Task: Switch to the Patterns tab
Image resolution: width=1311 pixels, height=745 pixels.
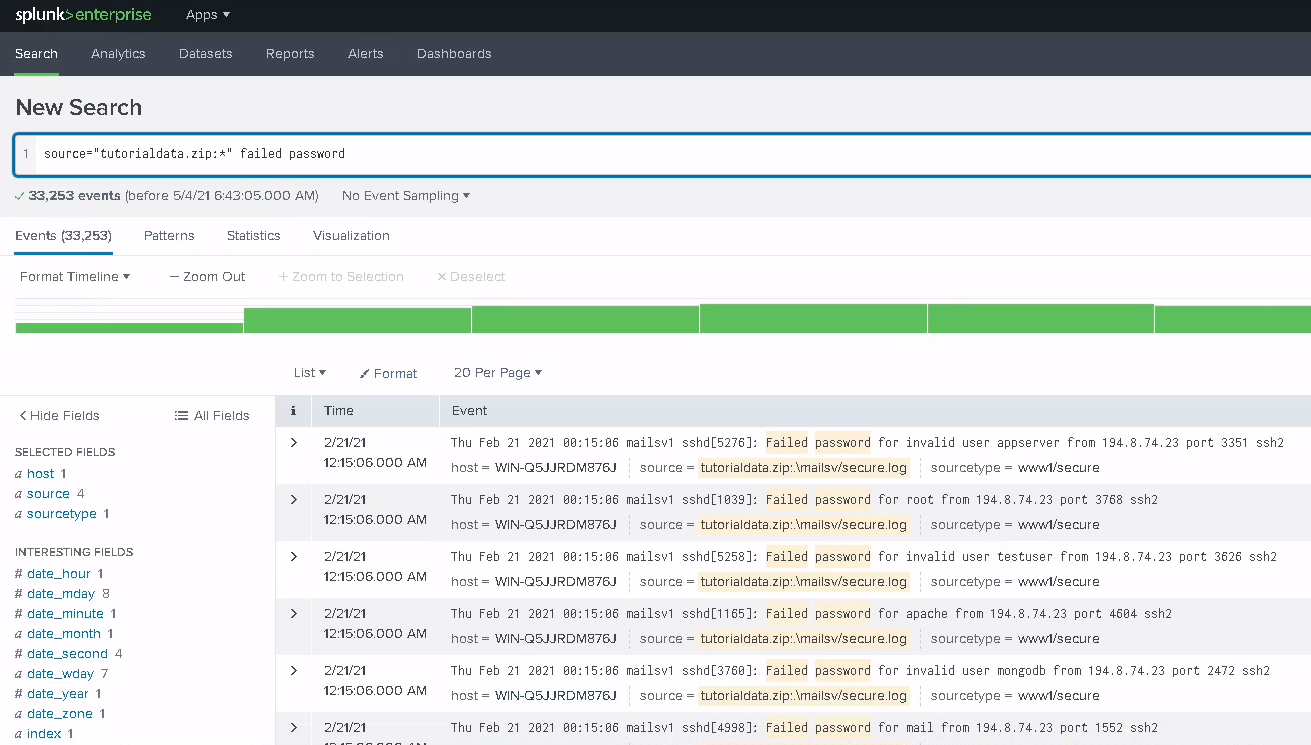Action: tap(168, 235)
